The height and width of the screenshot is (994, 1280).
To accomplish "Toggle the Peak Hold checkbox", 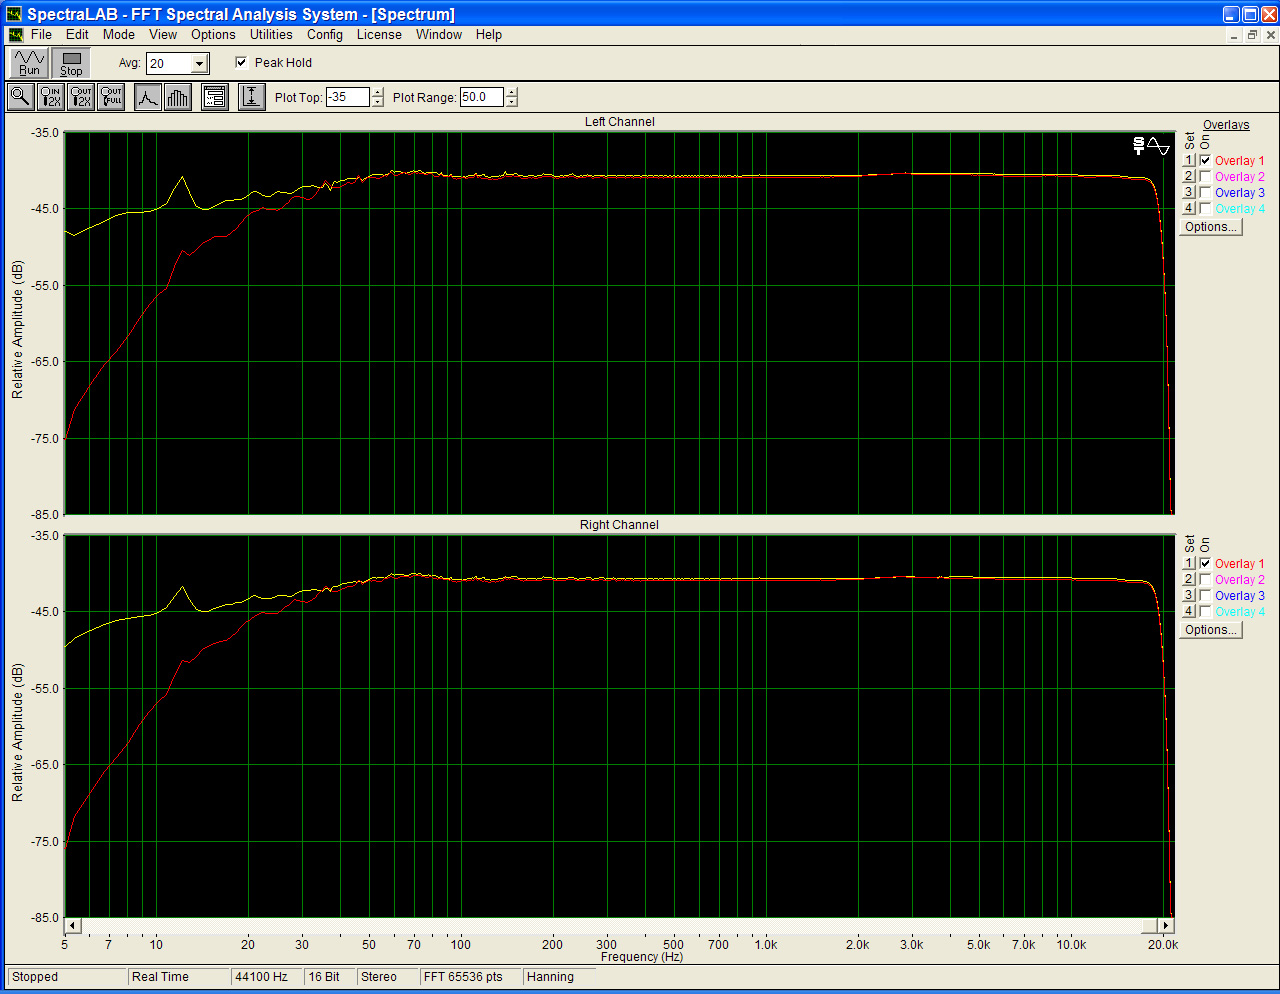I will coord(241,62).
